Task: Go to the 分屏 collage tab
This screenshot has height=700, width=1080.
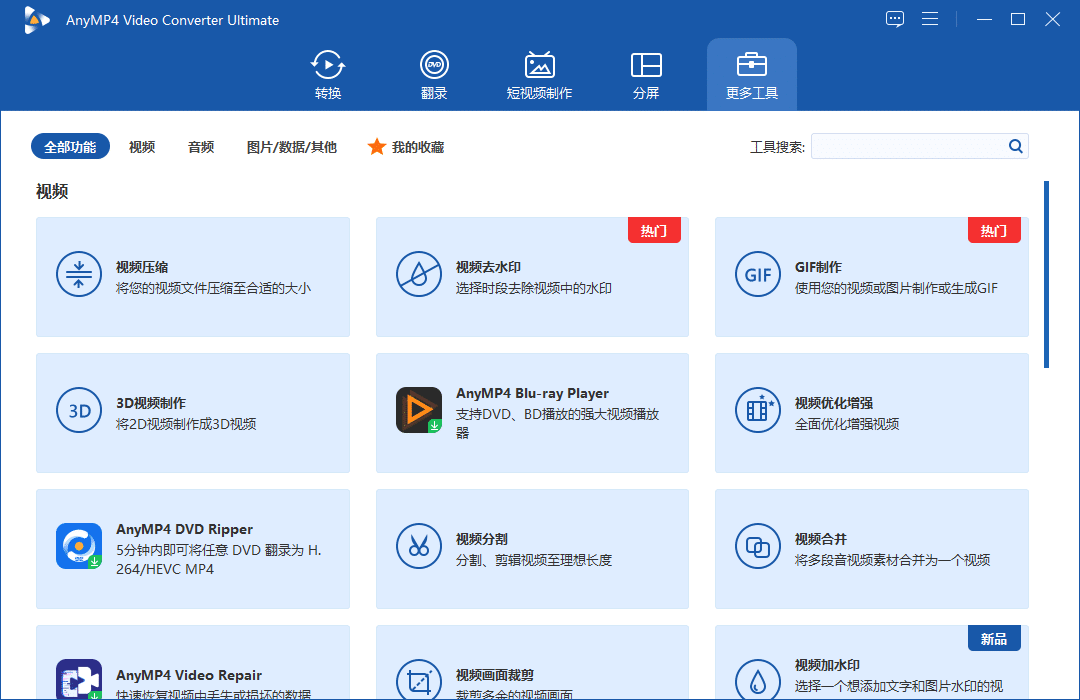Action: click(x=646, y=75)
